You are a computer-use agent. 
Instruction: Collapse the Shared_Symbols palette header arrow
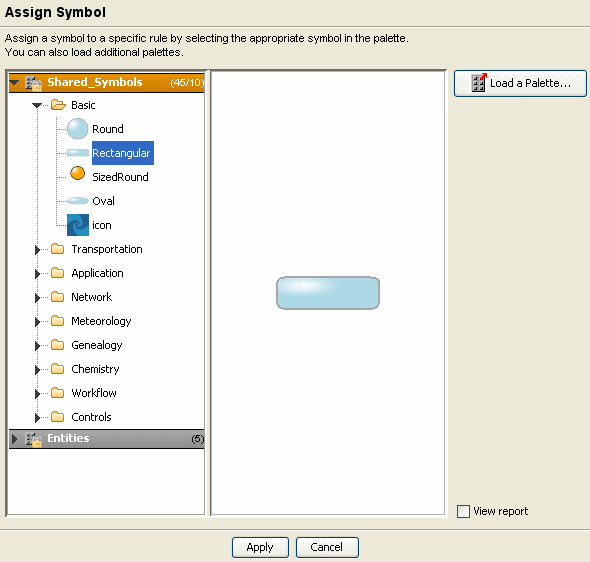point(14,82)
